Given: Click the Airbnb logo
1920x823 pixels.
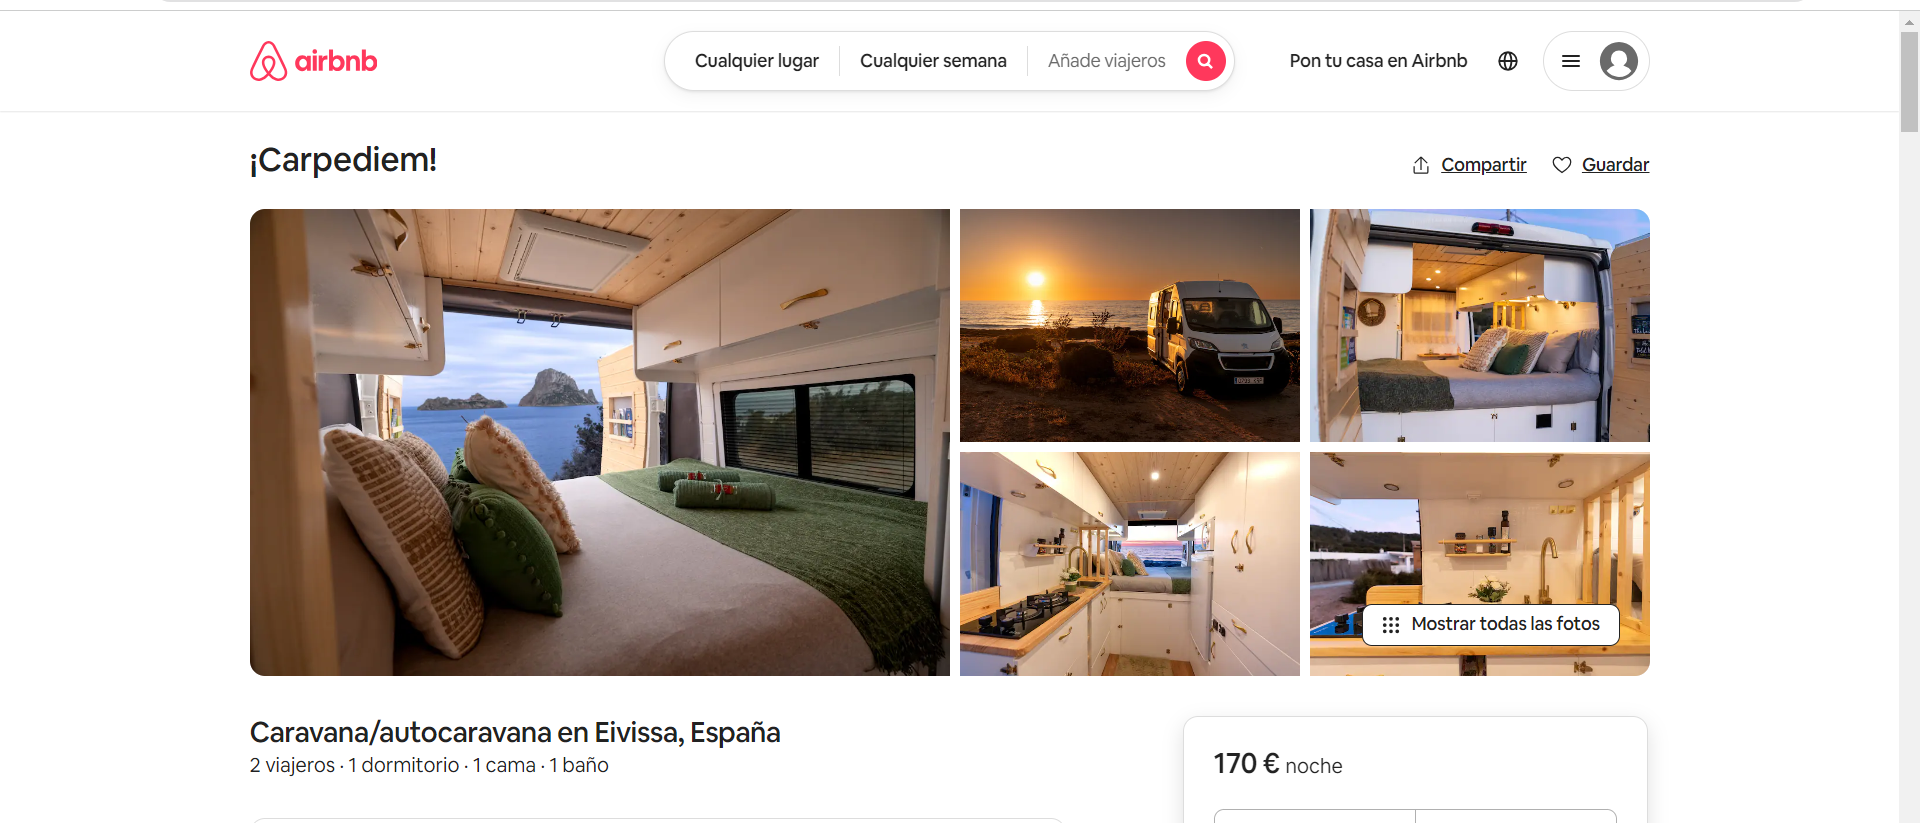Looking at the screenshot, I should pyautogui.click(x=313, y=61).
